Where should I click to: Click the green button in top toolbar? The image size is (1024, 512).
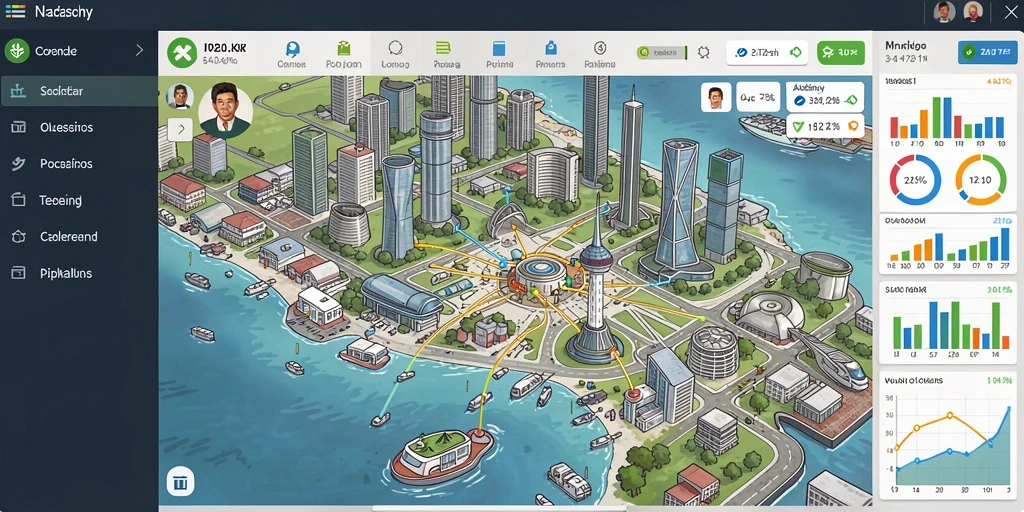[x=840, y=53]
